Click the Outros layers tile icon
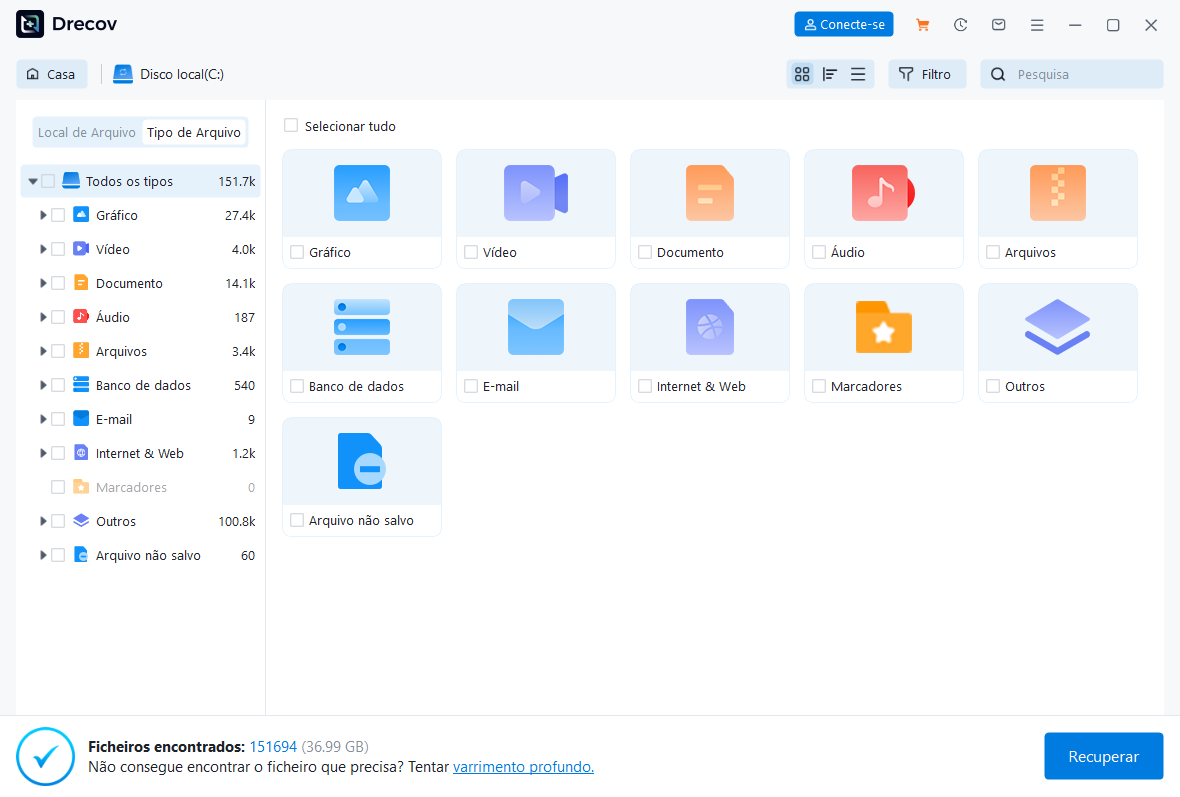 [x=1057, y=327]
